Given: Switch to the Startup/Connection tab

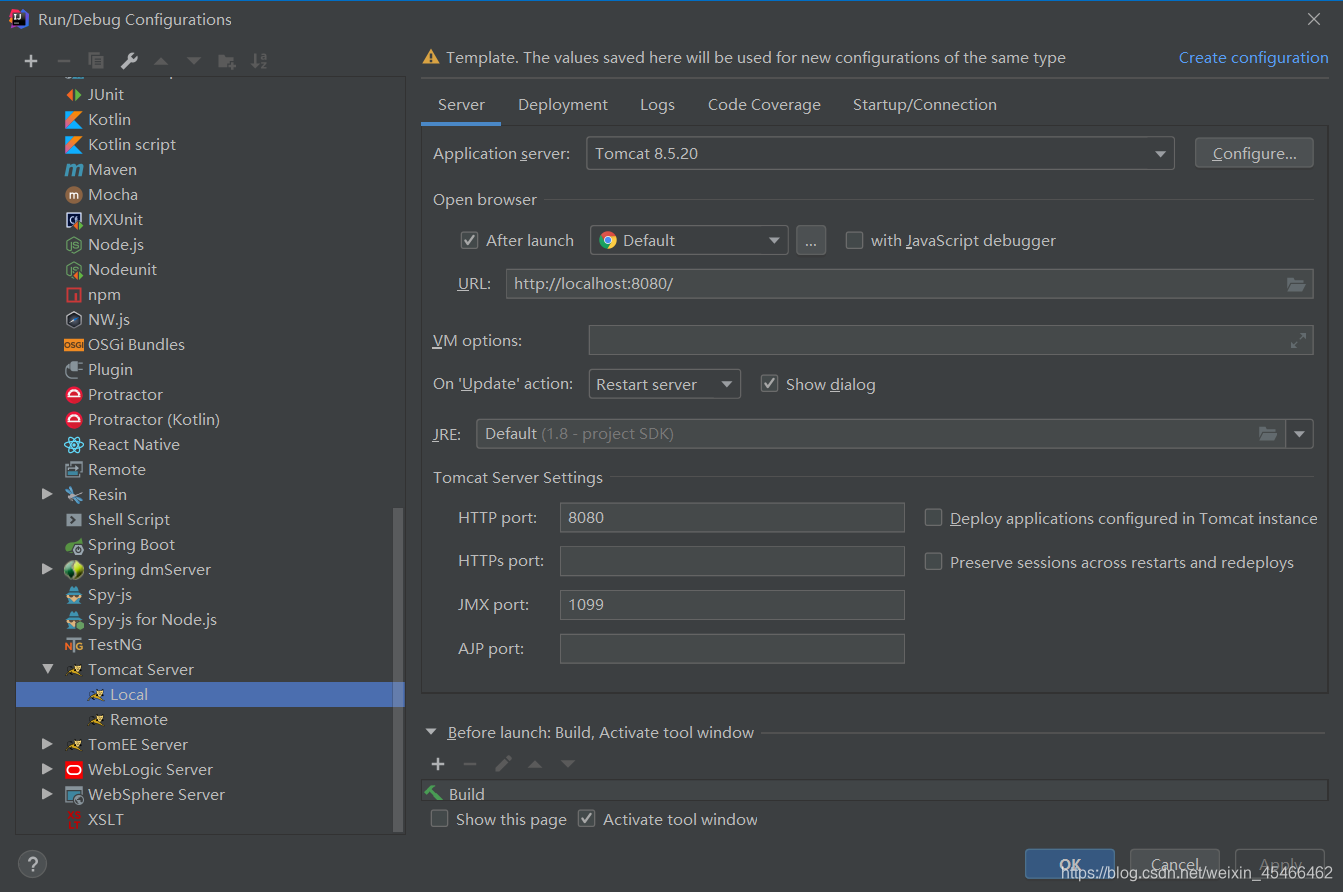Looking at the screenshot, I should click(x=924, y=105).
